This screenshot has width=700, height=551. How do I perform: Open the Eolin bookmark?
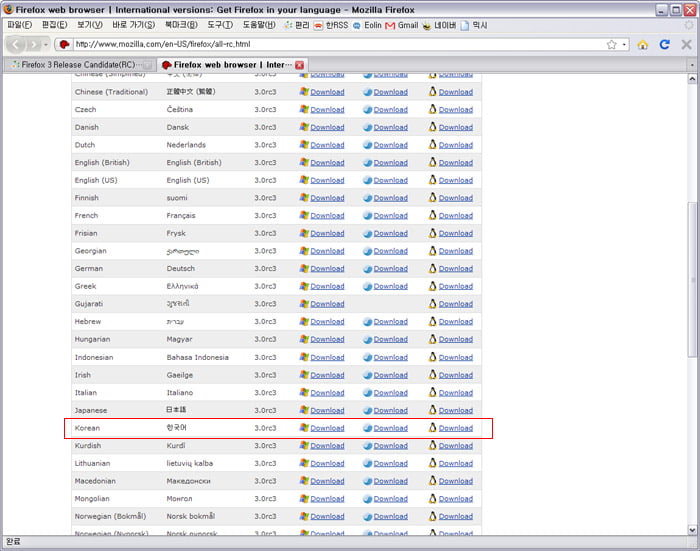pos(367,25)
